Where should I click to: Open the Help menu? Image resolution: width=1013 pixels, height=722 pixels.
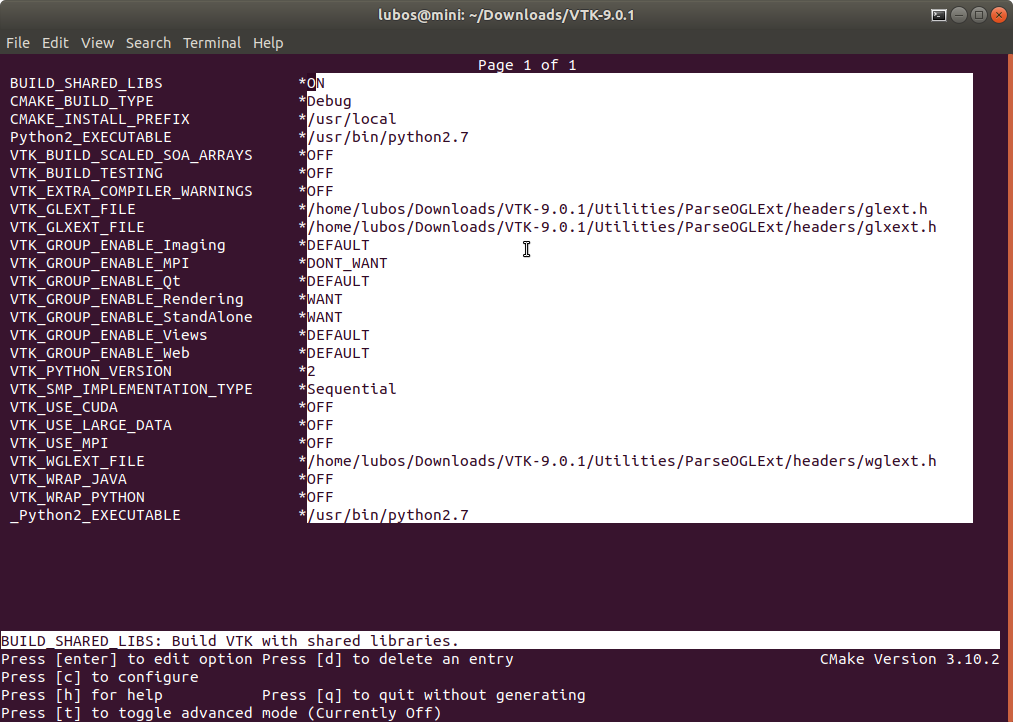tap(268, 43)
